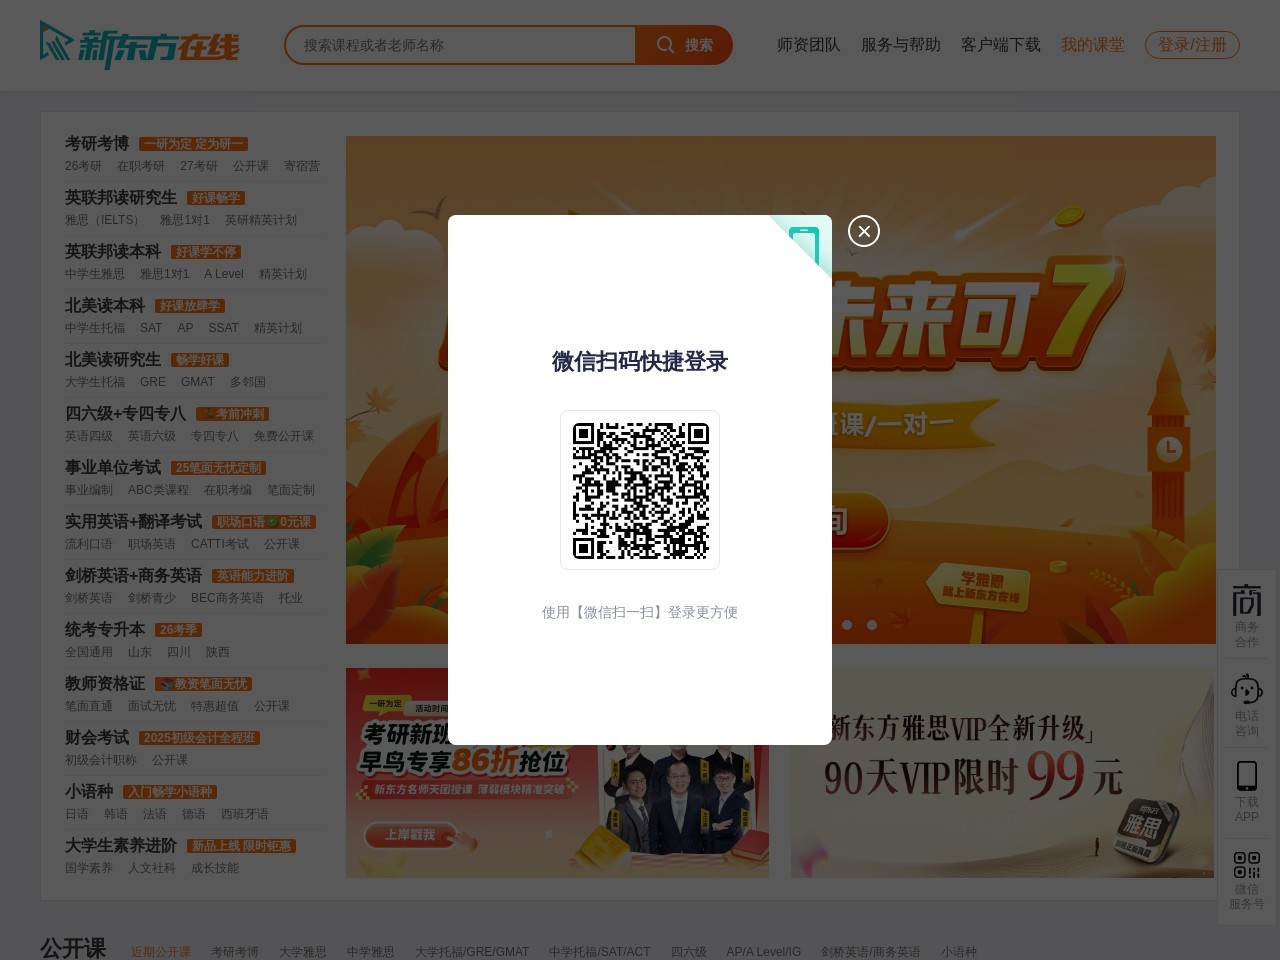This screenshot has width=1280, height=960.
Task: Open 北美读研究生 category
Action: pyautogui.click(x=113, y=359)
